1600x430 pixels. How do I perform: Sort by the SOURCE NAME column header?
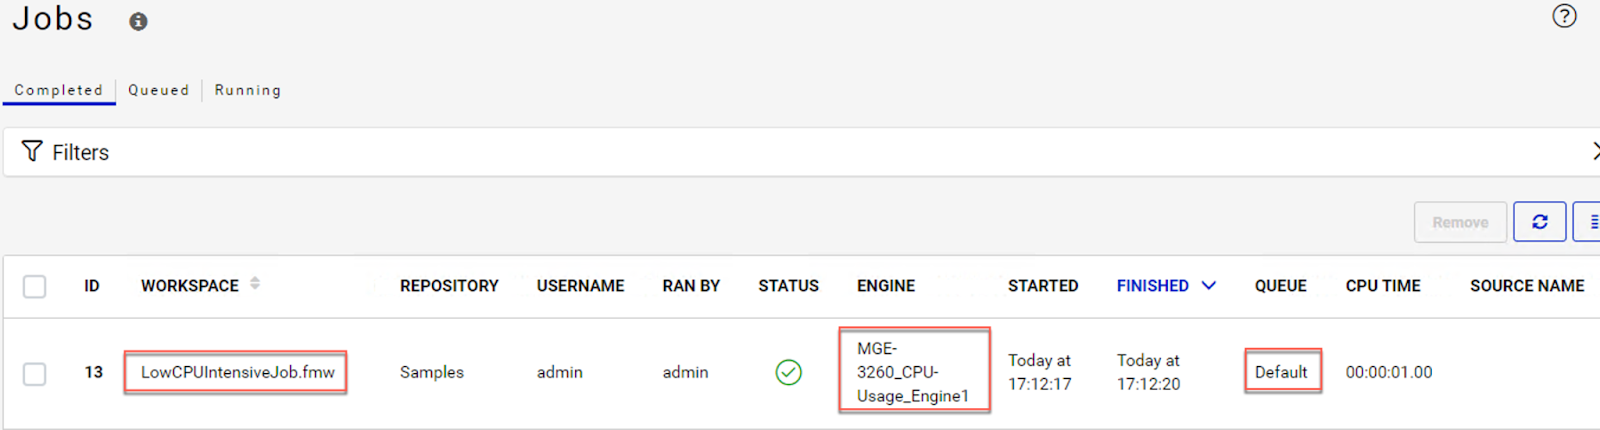[x=1527, y=286]
